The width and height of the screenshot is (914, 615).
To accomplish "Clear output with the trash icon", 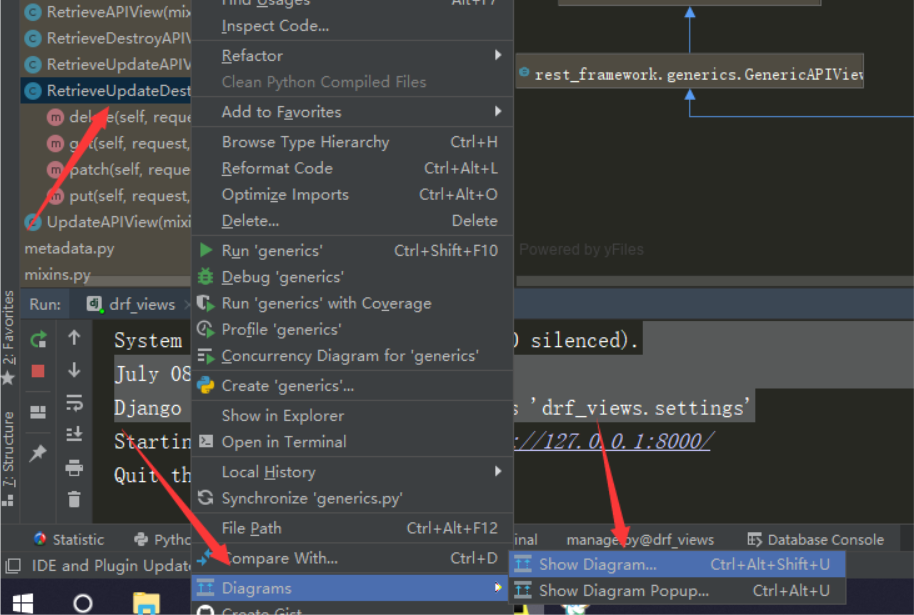I will tap(74, 499).
